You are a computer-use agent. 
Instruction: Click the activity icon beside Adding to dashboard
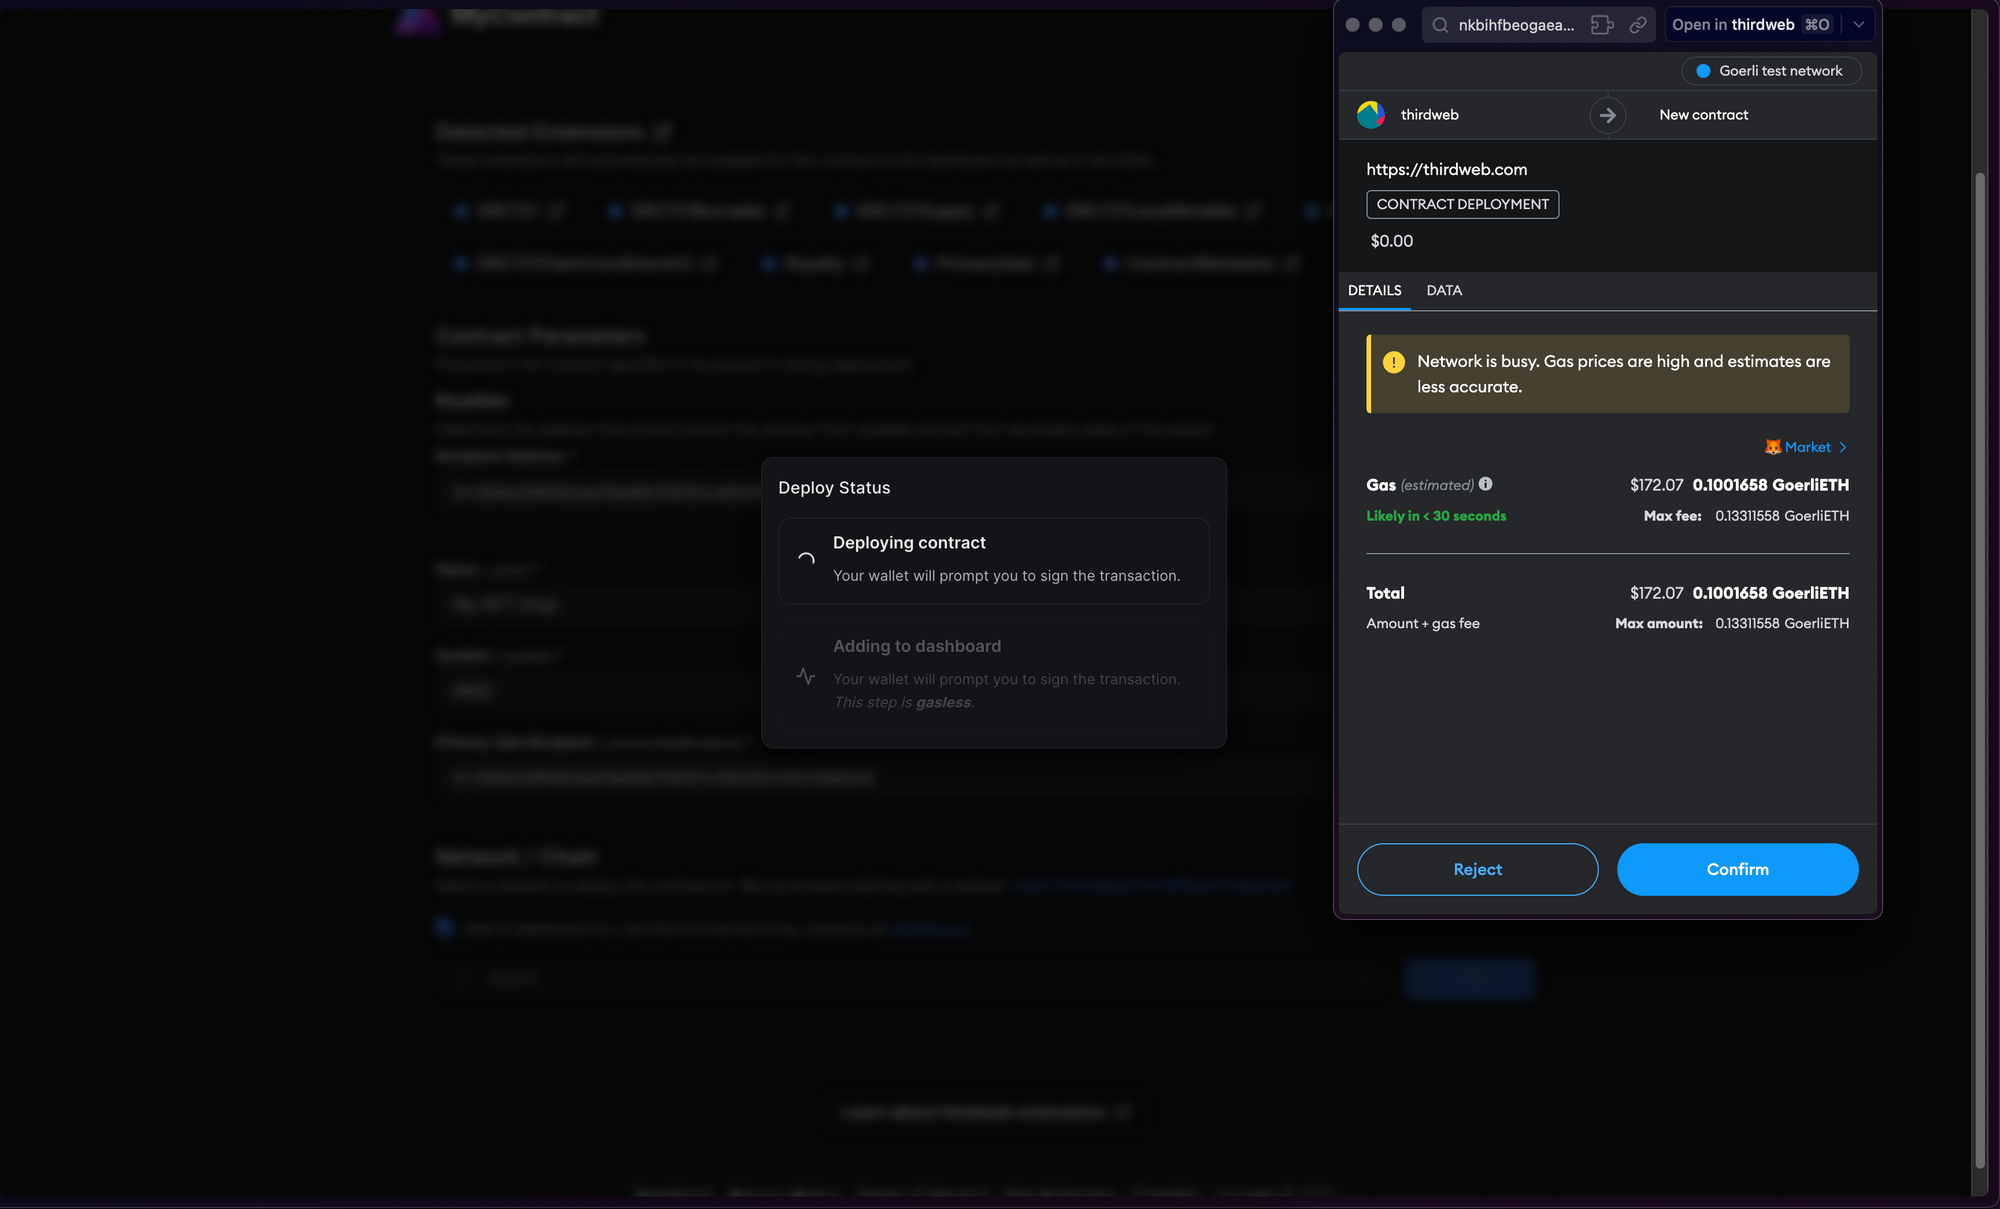pyautogui.click(x=806, y=676)
